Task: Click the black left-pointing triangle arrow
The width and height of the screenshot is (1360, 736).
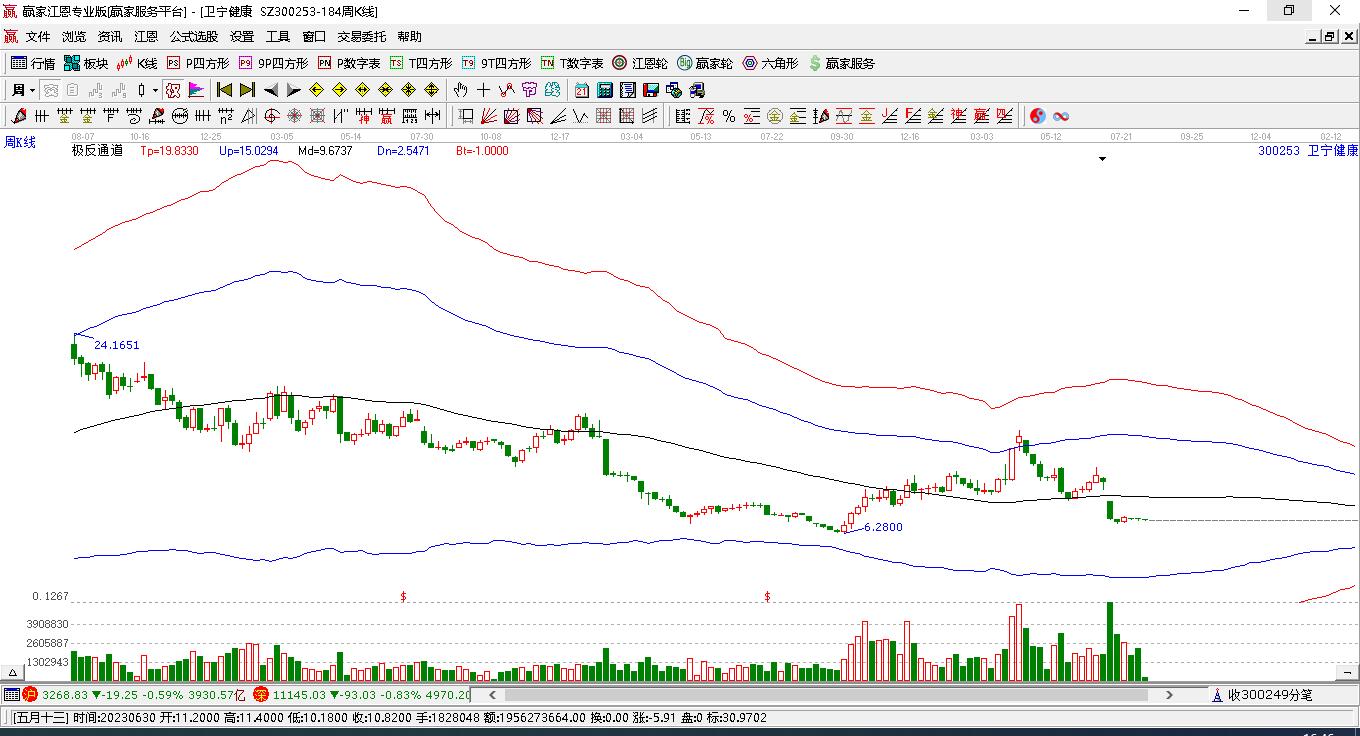Action: pyautogui.click(x=271, y=90)
